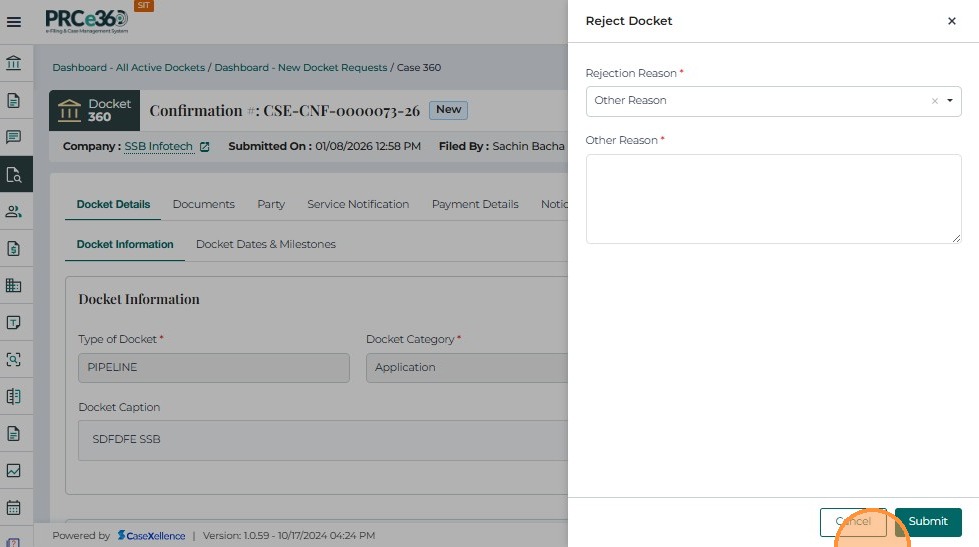Click the chat message icon in the sidebar
Image resolution: width=979 pixels, height=547 pixels.
[14, 137]
